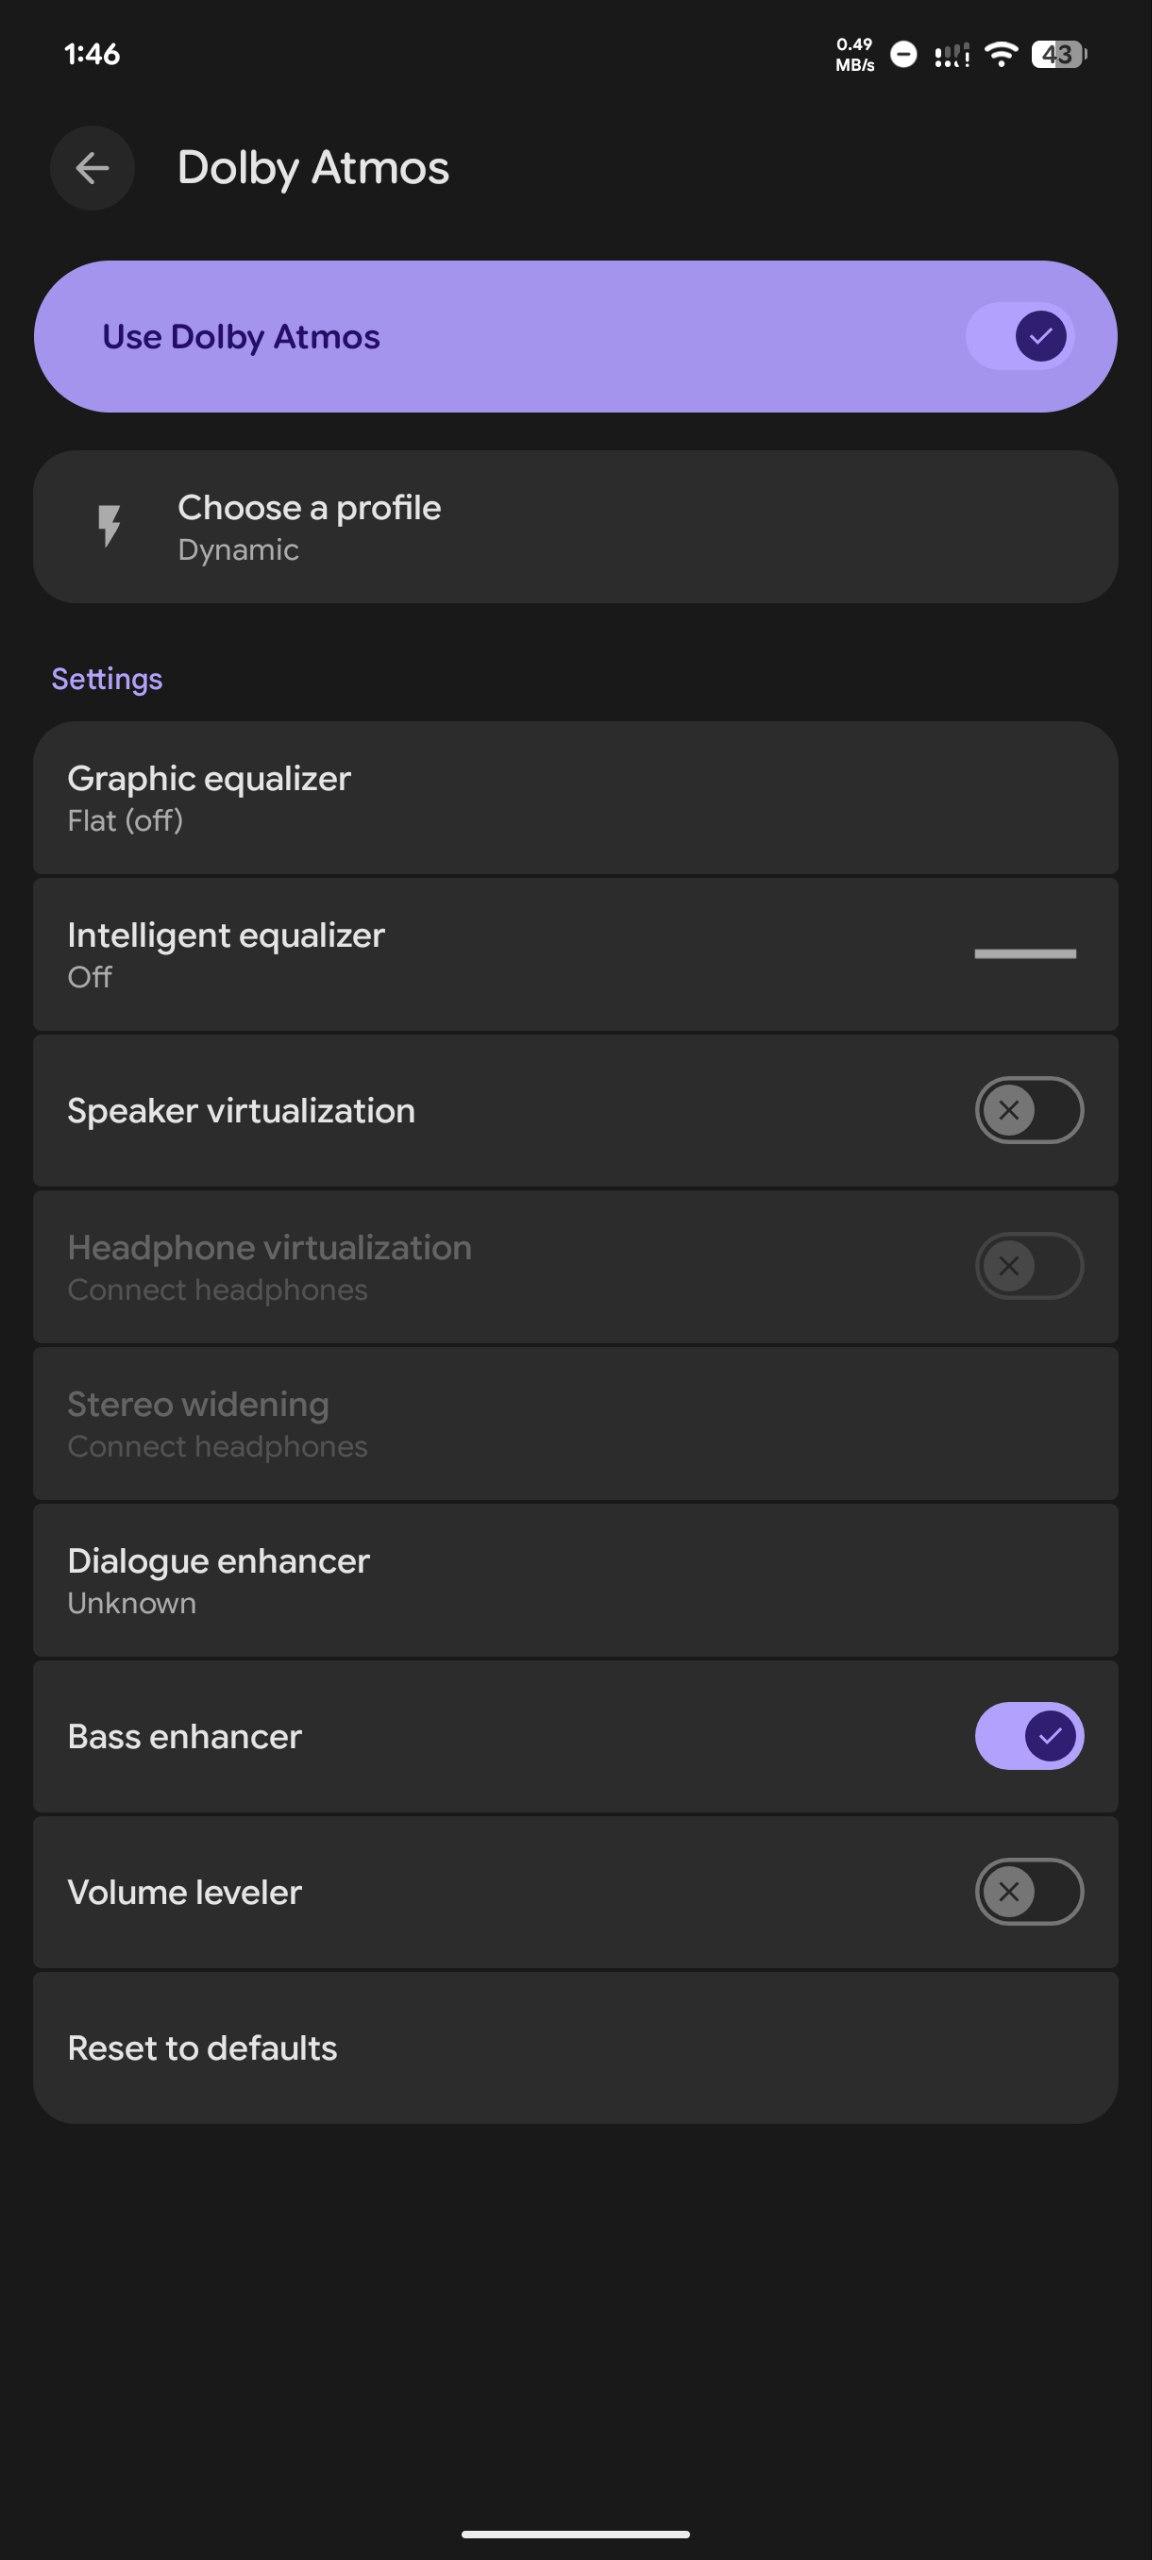The width and height of the screenshot is (1152, 2560).
Task: Tap the battery indicator icon
Action: (1059, 54)
